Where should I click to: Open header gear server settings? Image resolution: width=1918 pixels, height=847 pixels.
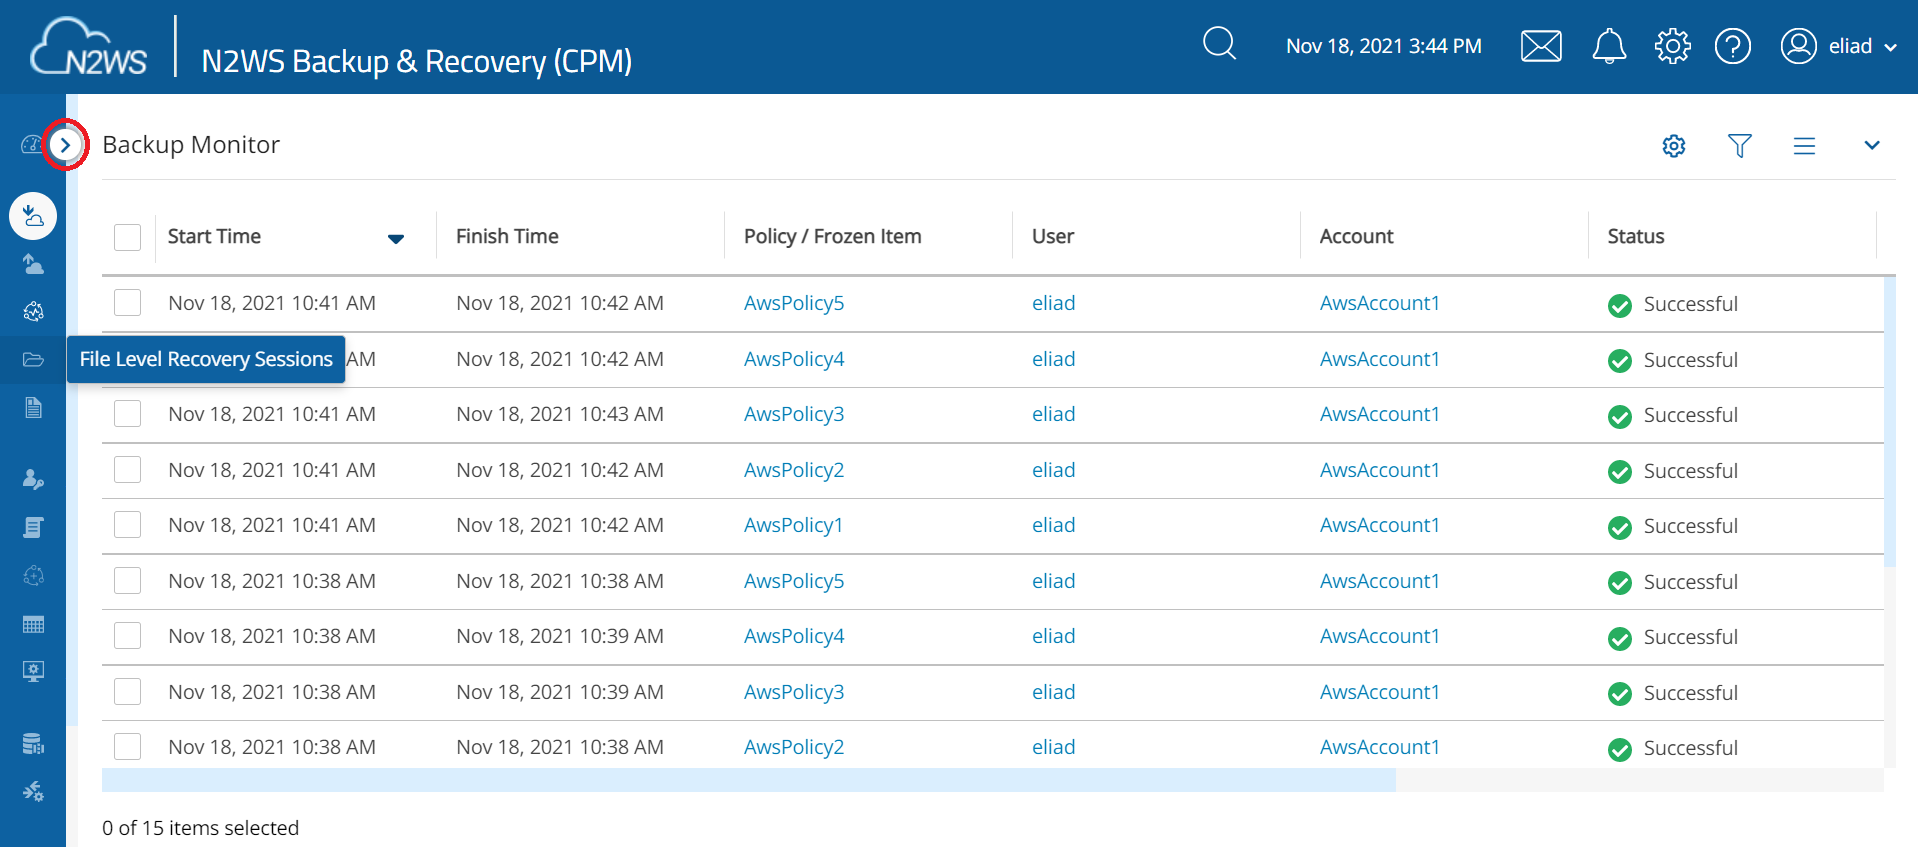pyautogui.click(x=1672, y=46)
